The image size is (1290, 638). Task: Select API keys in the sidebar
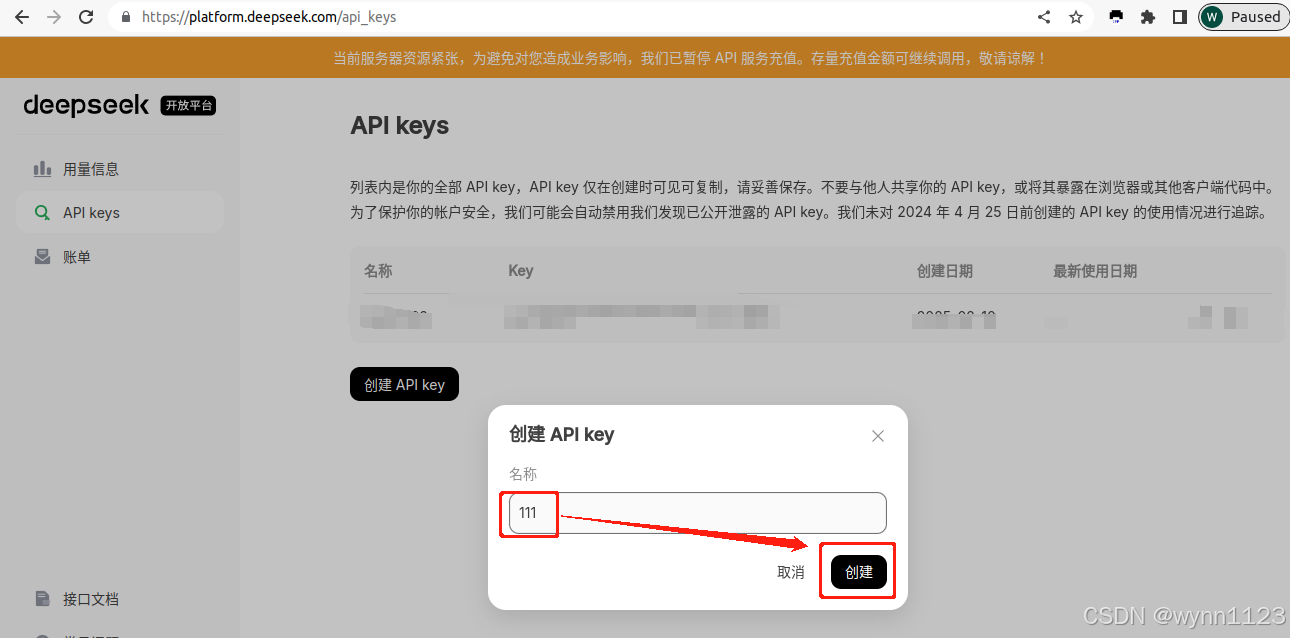click(120, 213)
